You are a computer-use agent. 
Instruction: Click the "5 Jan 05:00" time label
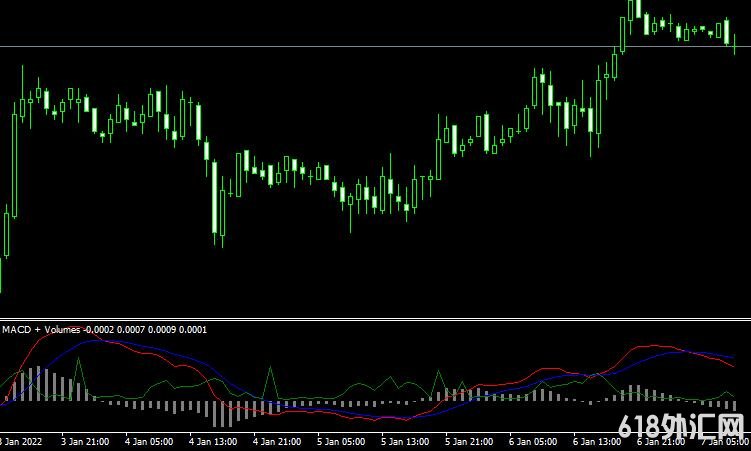pyautogui.click(x=341, y=441)
